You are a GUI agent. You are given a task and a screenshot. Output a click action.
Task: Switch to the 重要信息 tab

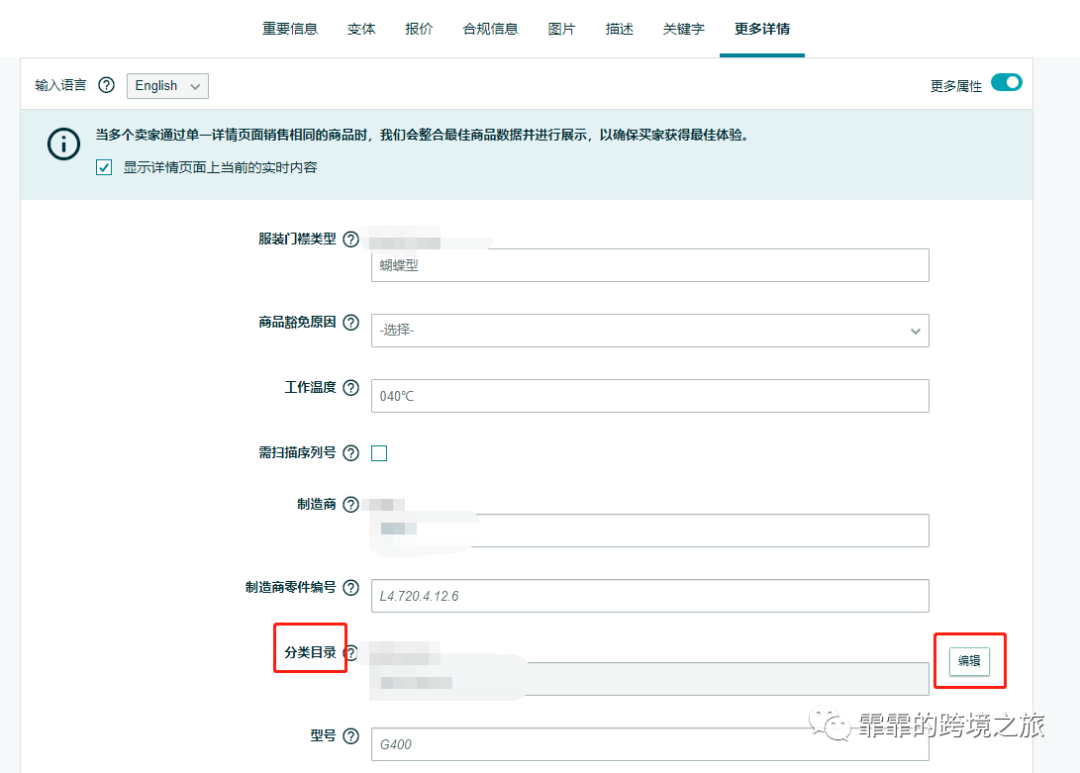[290, 29]
